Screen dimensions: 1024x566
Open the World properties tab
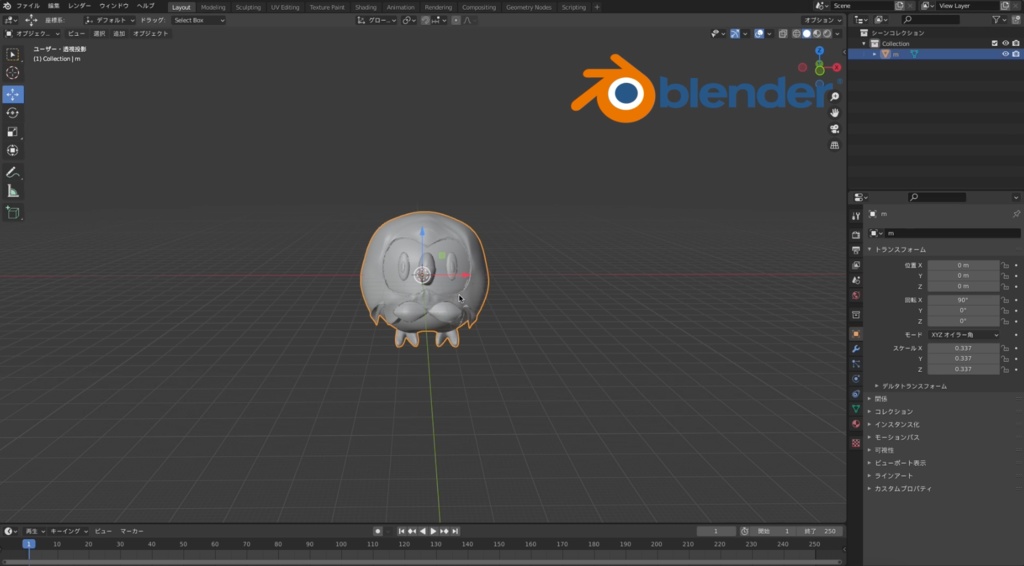point(856,295)
